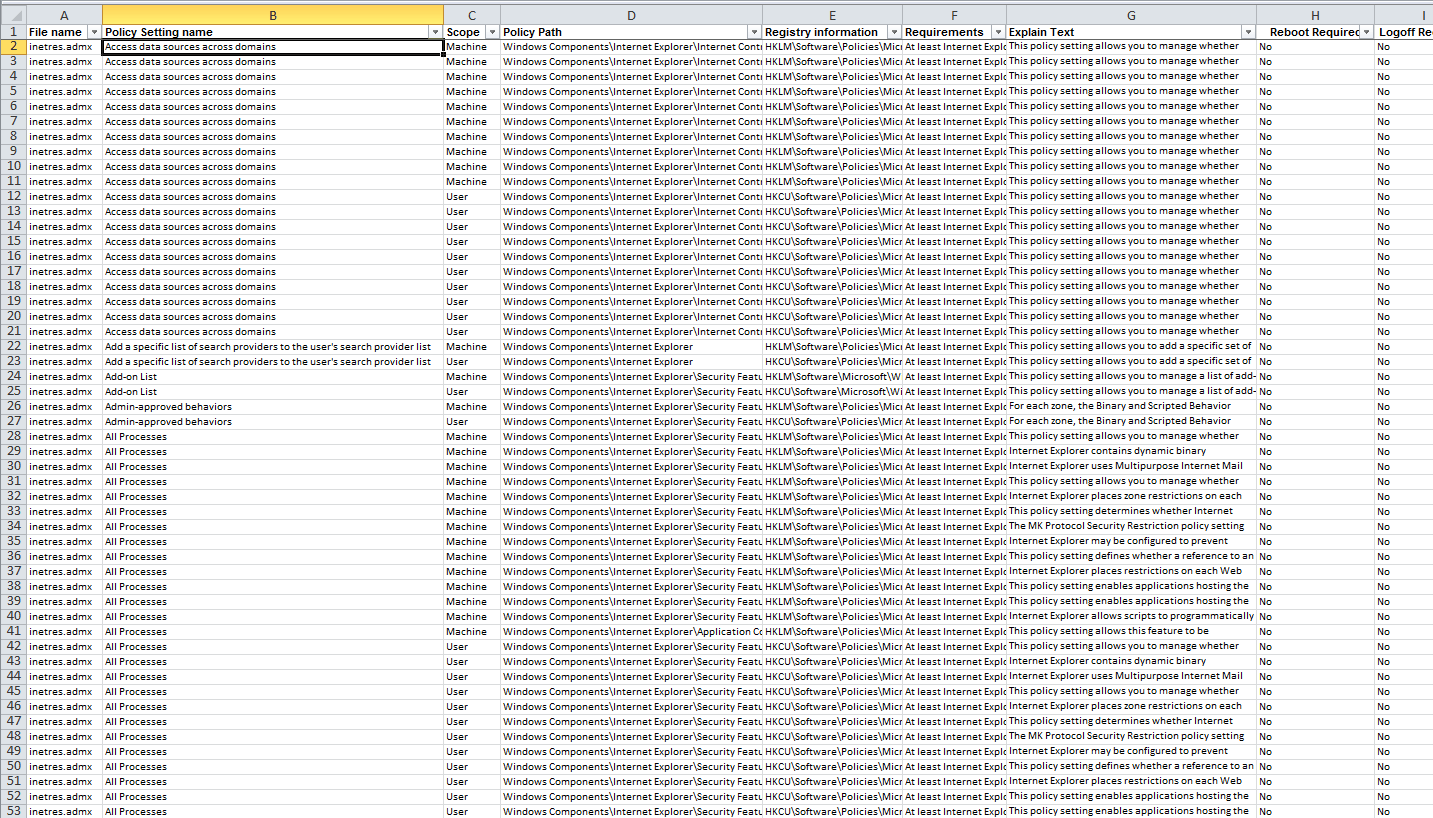The height and width of the screenshot is (818, 1433).
Task: Open the Requirements filter dropdown
Action: 998,33
